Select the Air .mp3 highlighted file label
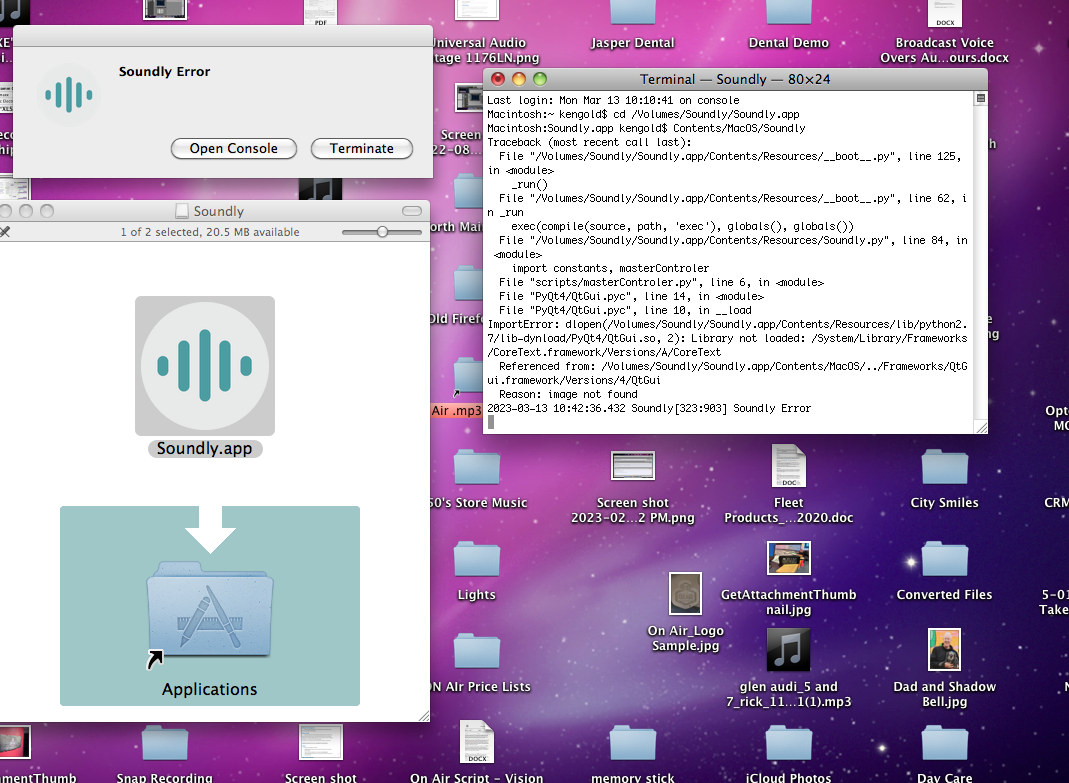 (x=456, y=411)
